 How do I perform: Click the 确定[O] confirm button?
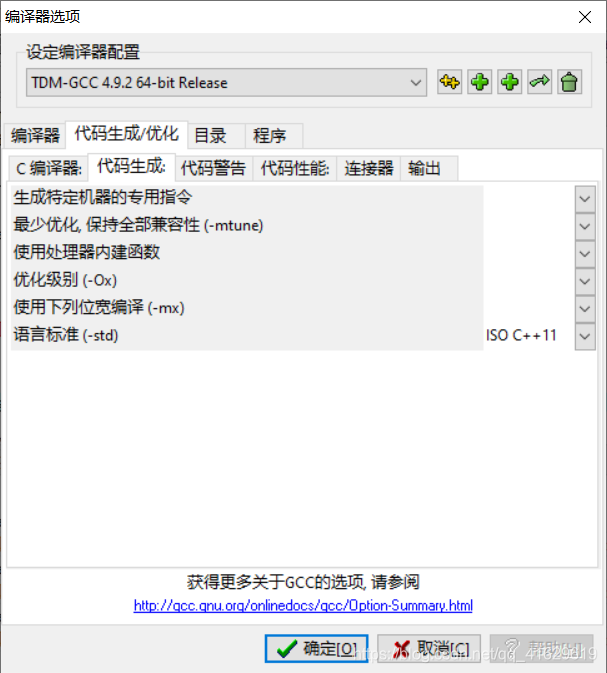[316, 649]
